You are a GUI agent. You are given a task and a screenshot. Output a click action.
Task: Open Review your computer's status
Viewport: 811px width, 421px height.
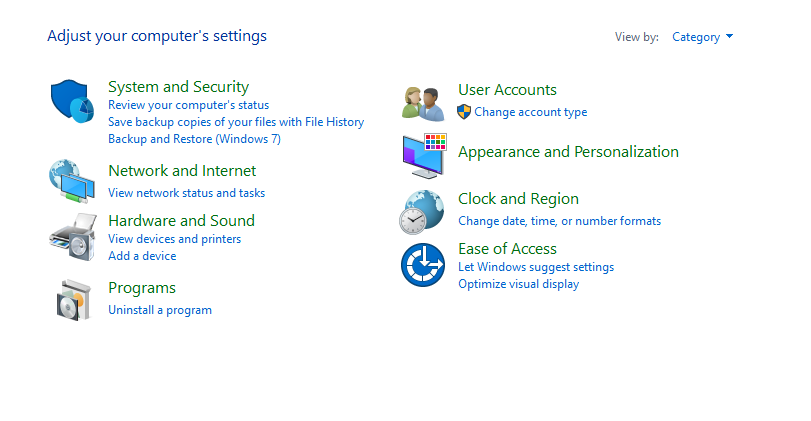click(188, 105)
